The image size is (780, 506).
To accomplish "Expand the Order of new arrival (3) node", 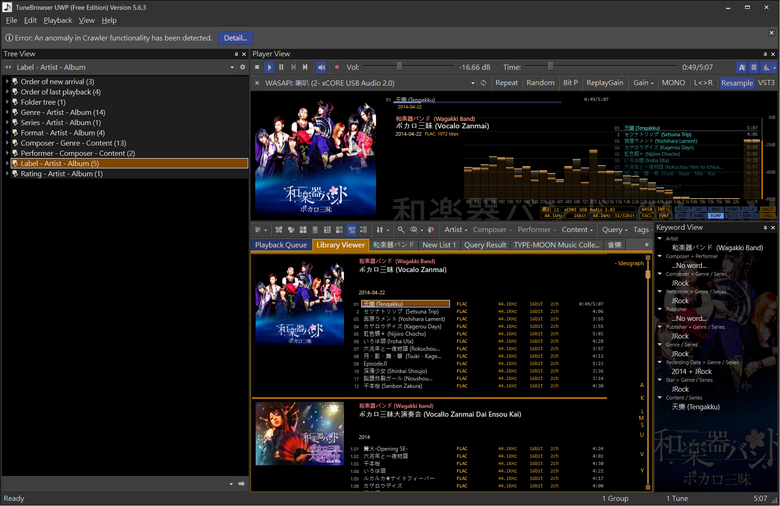I will click(x=7, y=82).
